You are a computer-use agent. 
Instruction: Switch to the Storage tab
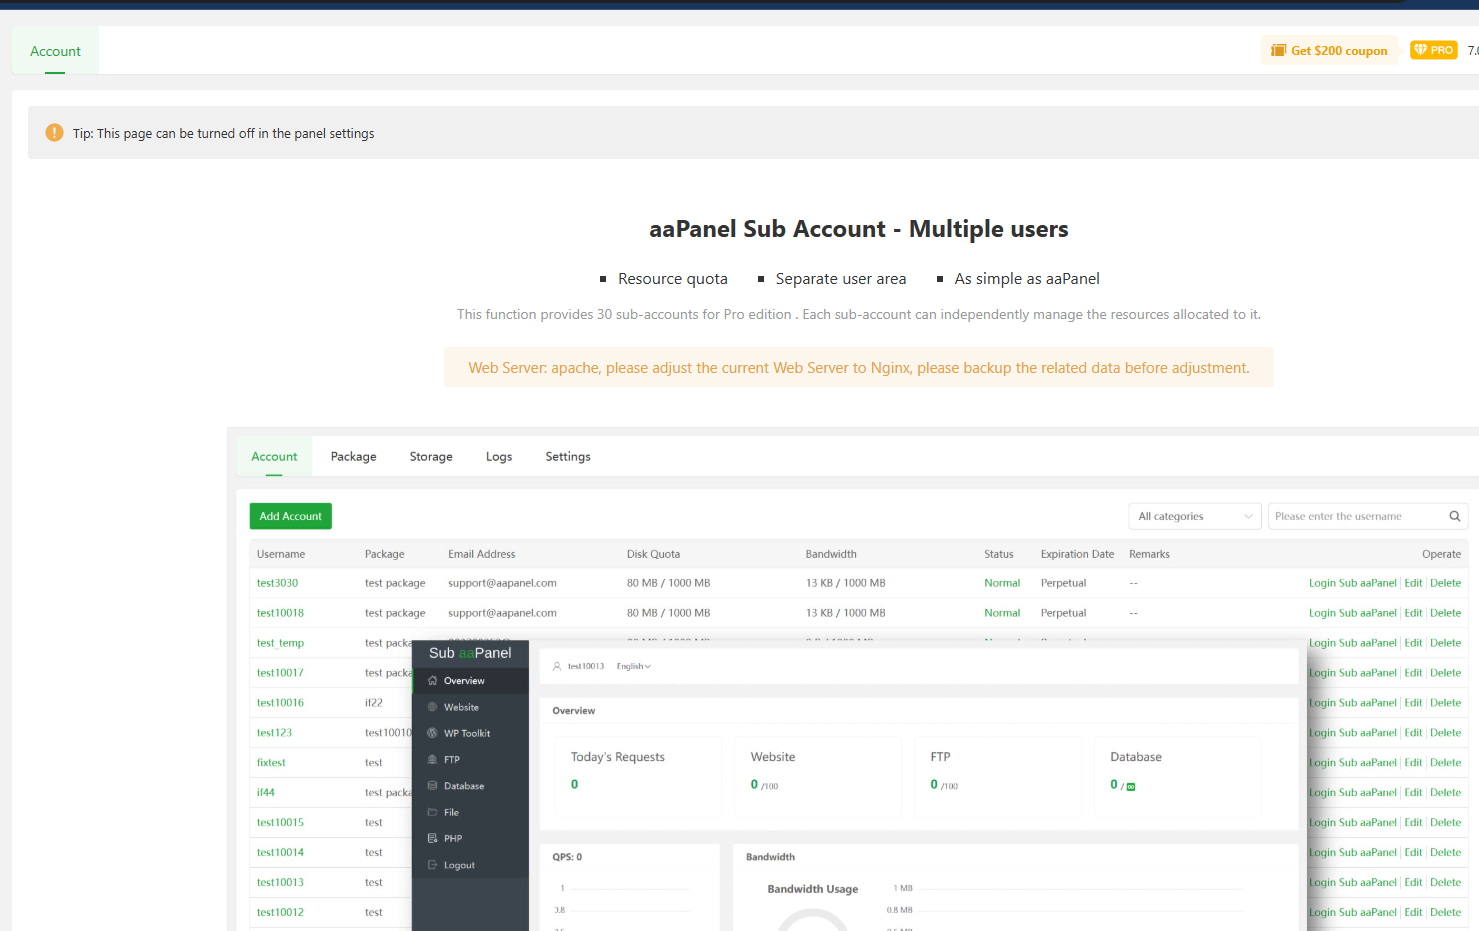[x=431, y=457]
